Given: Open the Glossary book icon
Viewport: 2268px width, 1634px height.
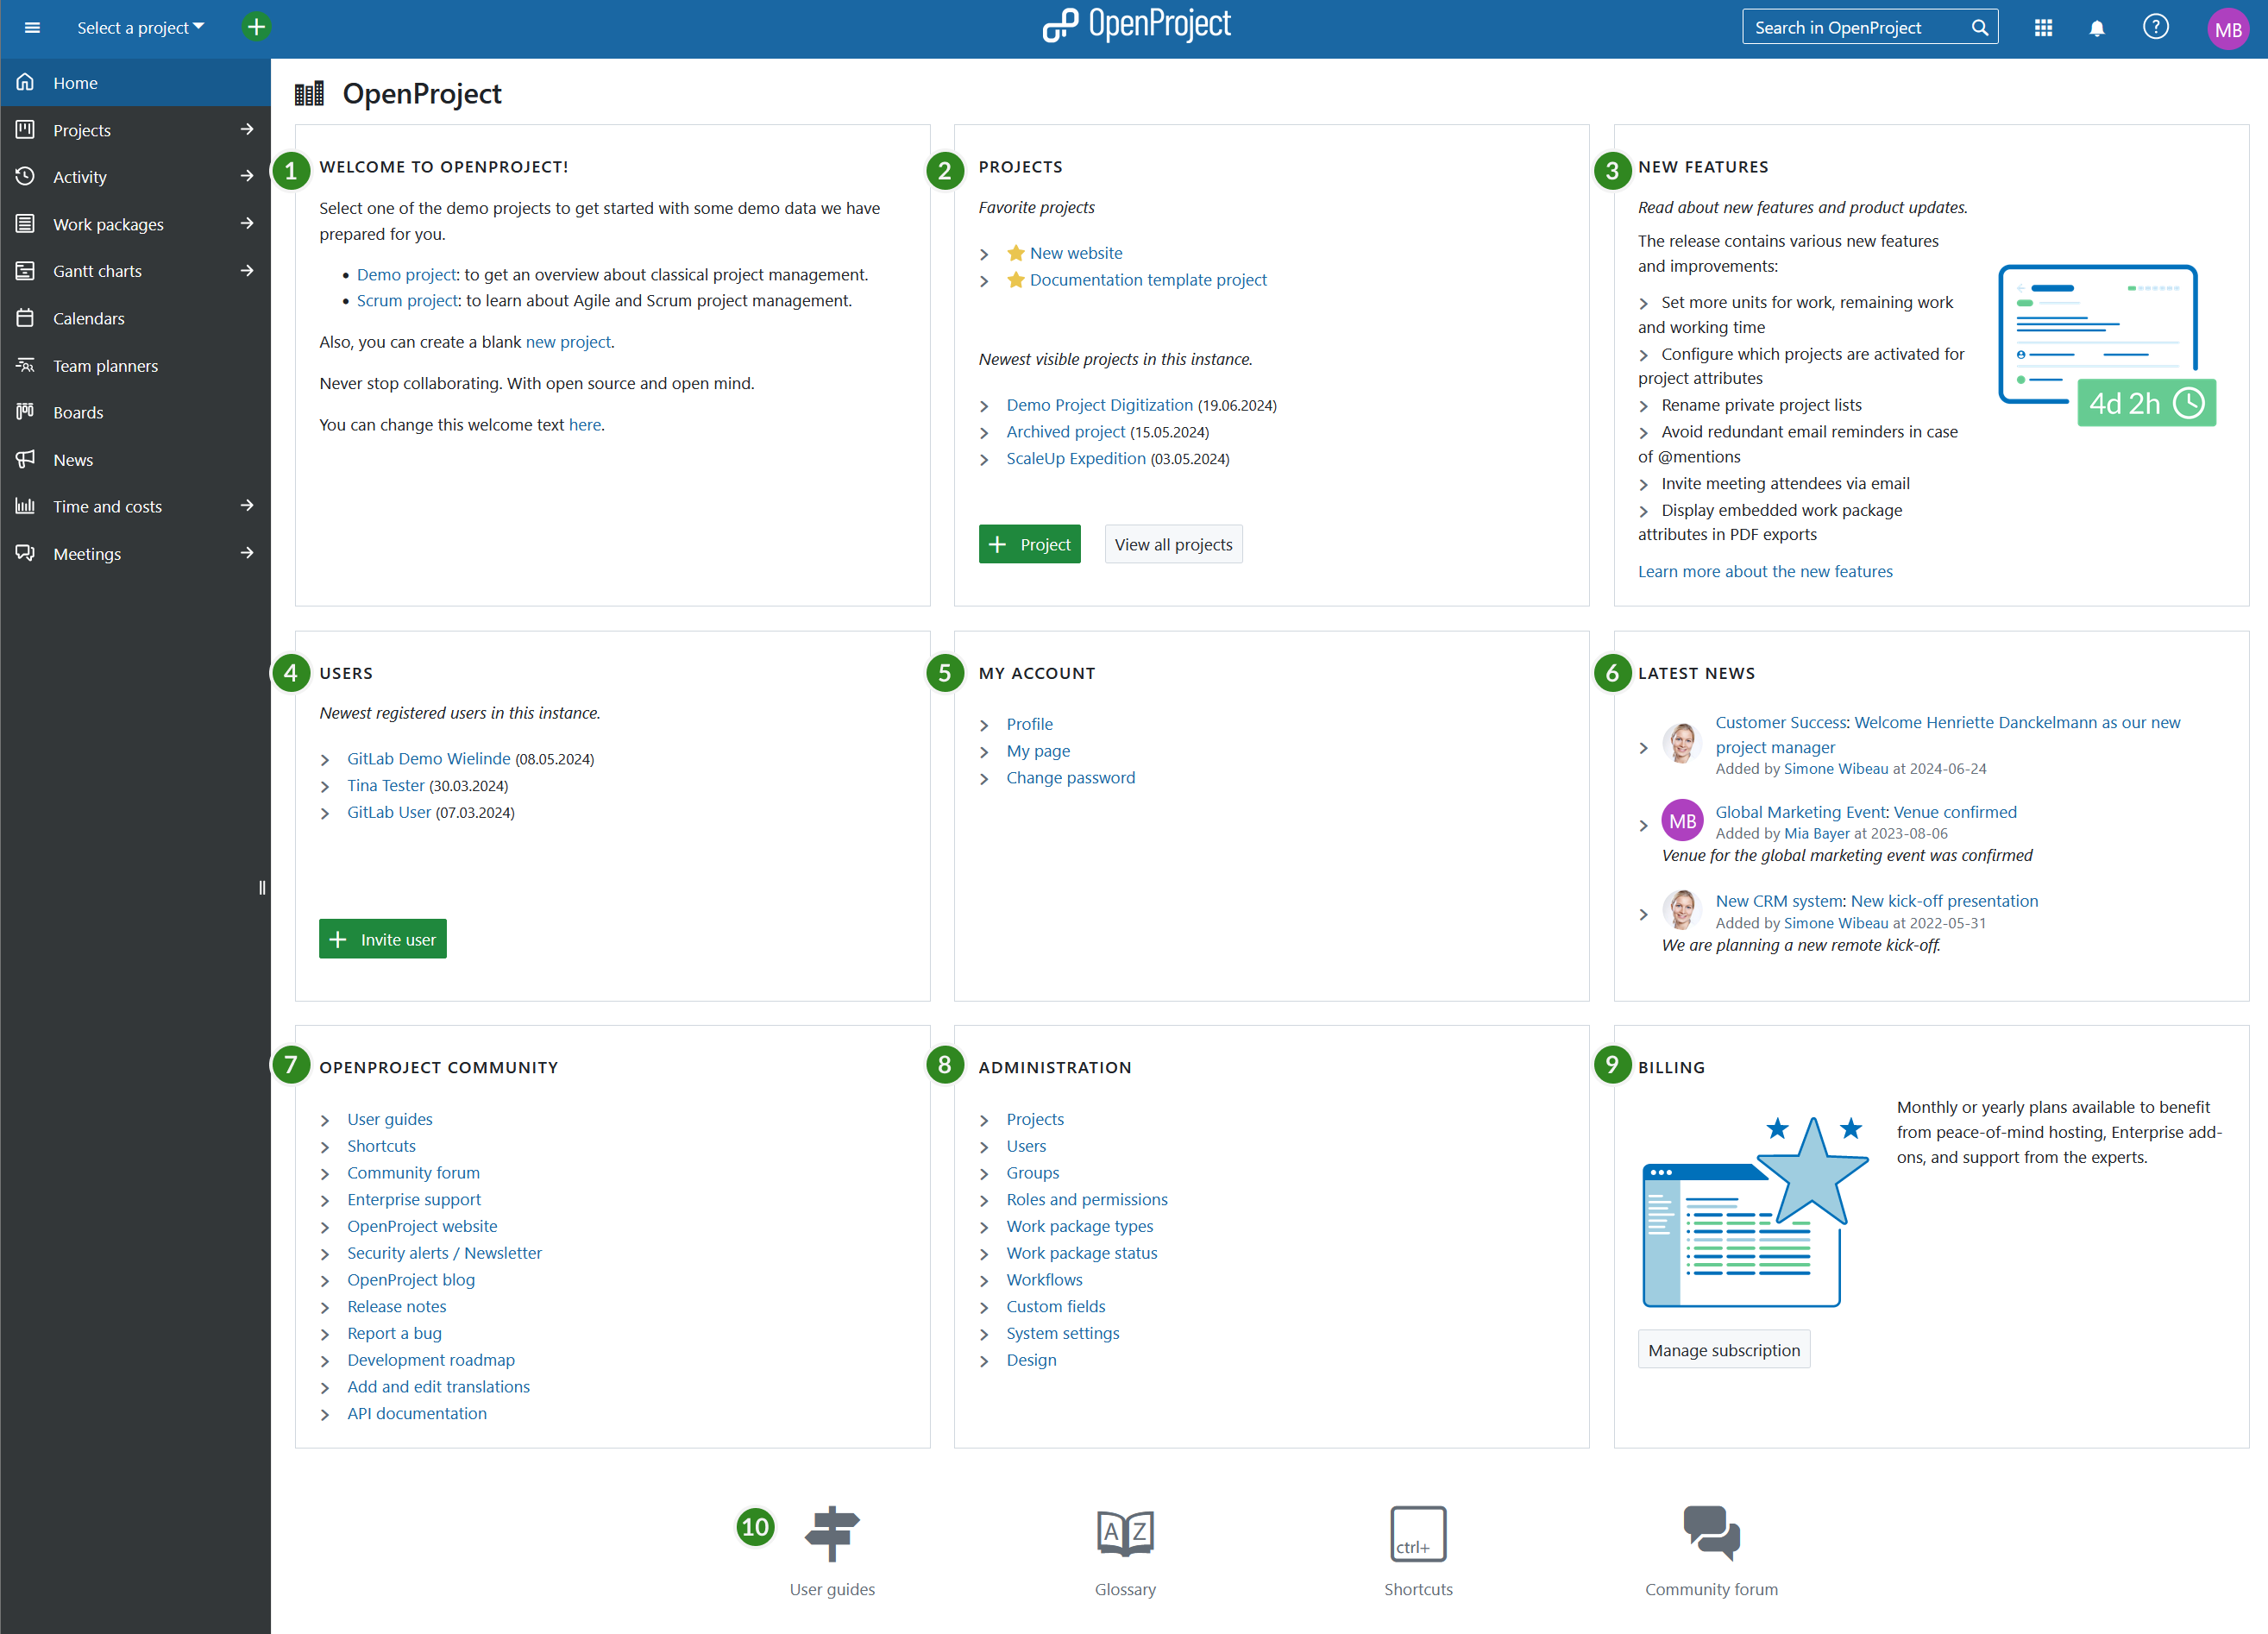Looking at the screenshot, I should pos(1125,1533).
